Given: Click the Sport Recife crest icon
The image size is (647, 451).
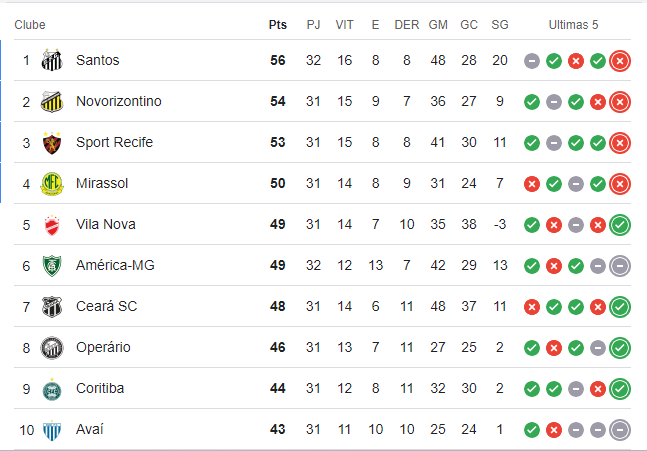Looking at the screenshot, I should (x=52, y=143).
